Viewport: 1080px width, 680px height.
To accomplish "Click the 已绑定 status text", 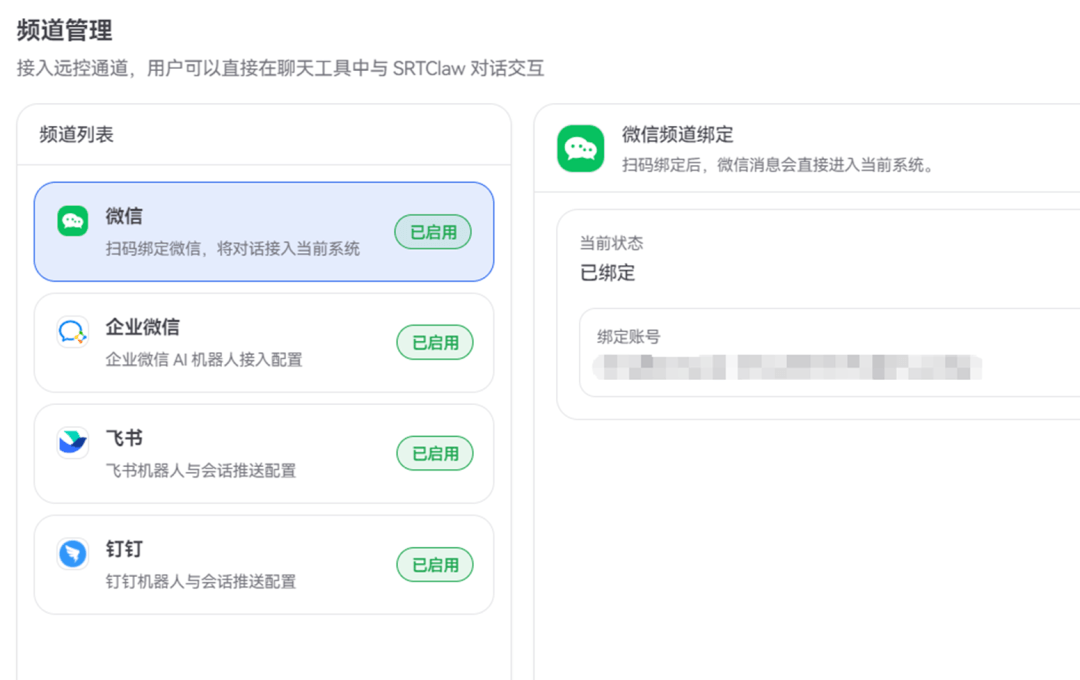I will coord(607,273).
